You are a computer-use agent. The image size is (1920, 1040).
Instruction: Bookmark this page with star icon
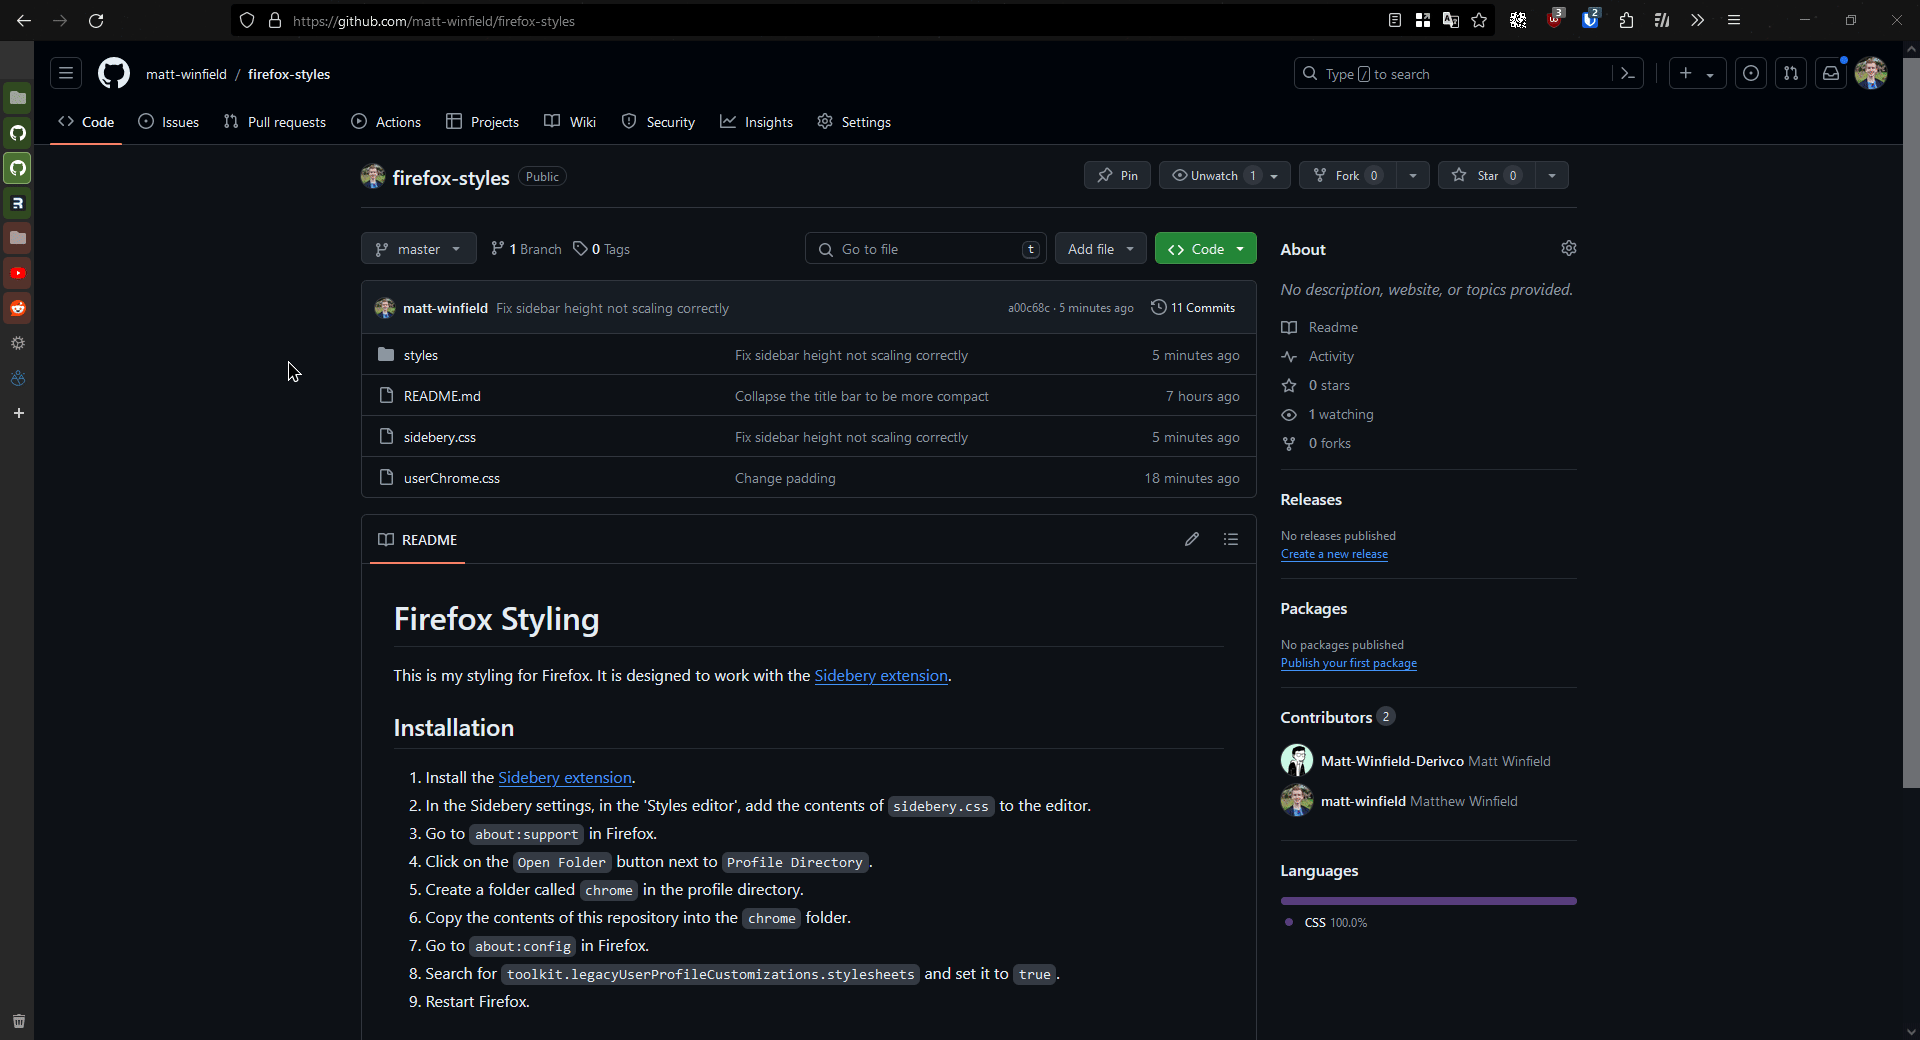coord(1479,20)
